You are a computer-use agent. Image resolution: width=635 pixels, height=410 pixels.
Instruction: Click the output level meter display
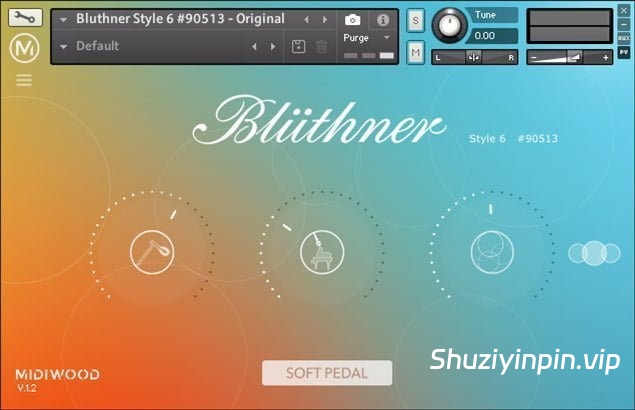pyautogui.click(x=570, y=26)
